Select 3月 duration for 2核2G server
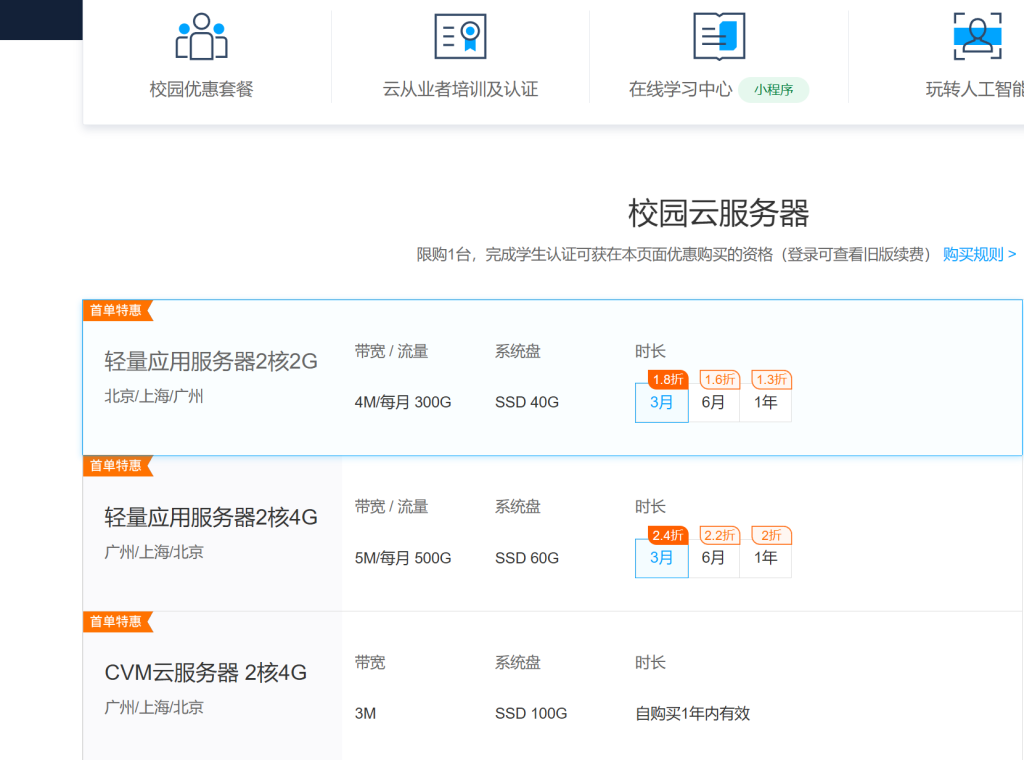The height and width of the screenshot is (760, 1024). (662, 402)
